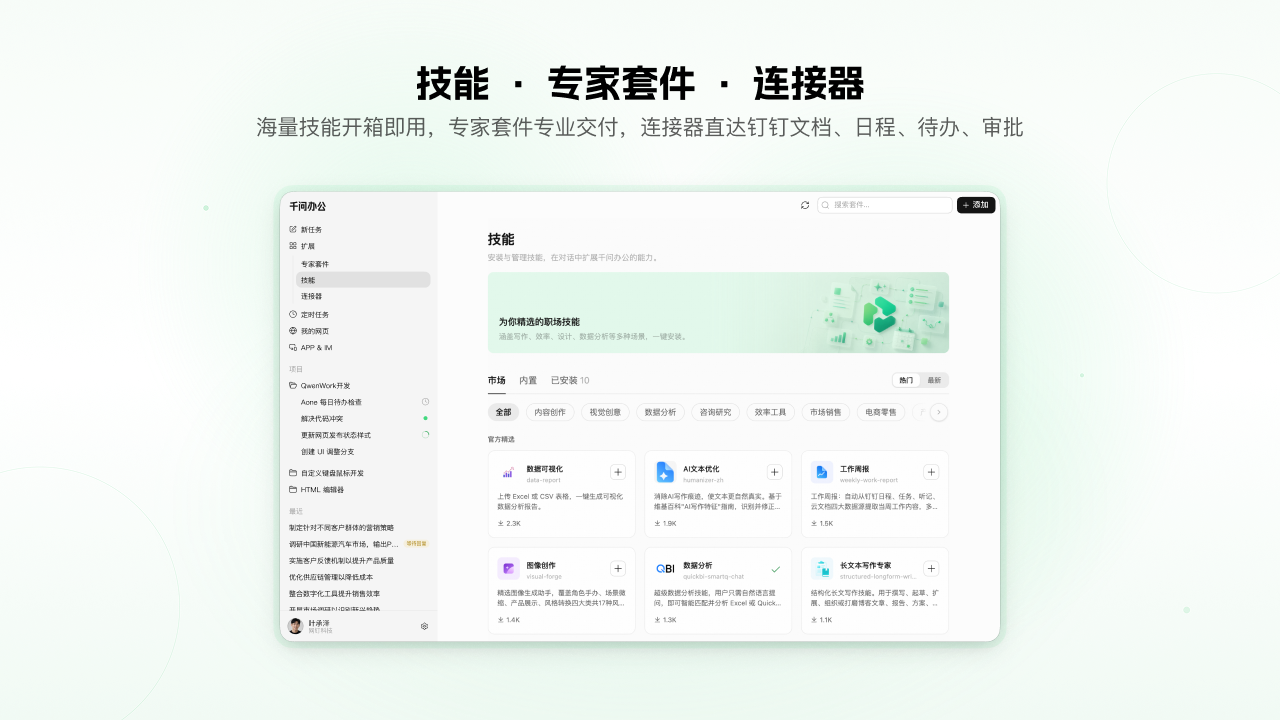Image resolution: width=1280 pixels, height=720 pixels.
Task: Show more categories with the right chevron
Action: point(939,412)
